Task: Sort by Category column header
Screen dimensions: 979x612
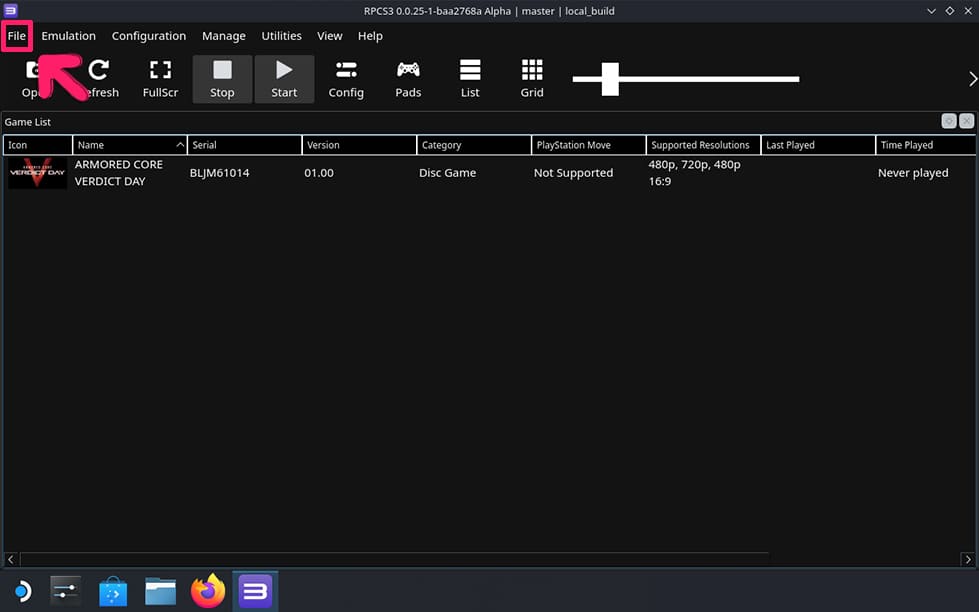Action: pos(475,145)
